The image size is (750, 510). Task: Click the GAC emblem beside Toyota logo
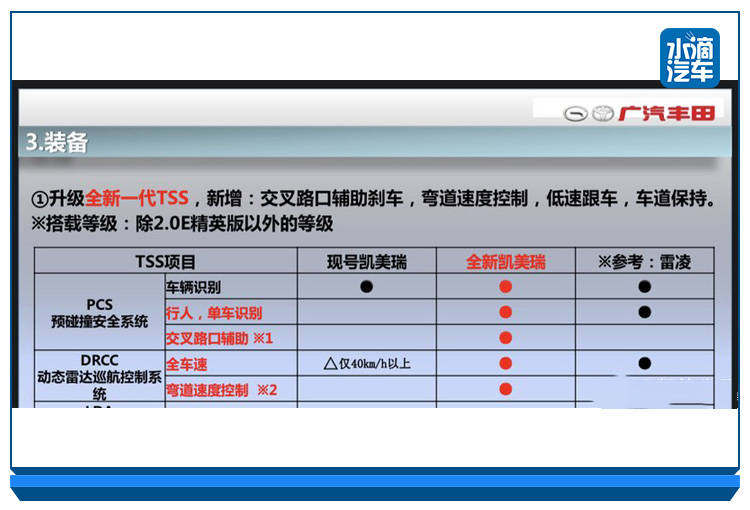point(575,114)
